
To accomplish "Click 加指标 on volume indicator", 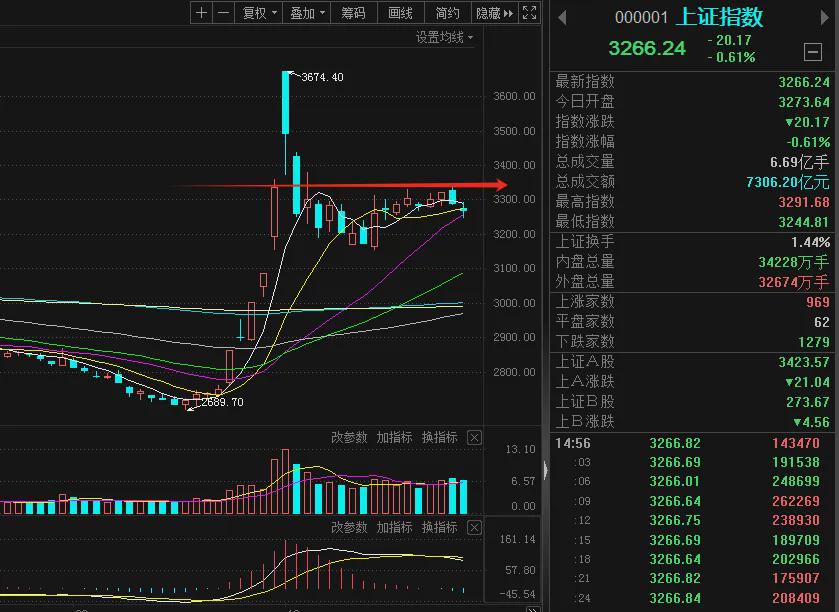I will [394, 437].
